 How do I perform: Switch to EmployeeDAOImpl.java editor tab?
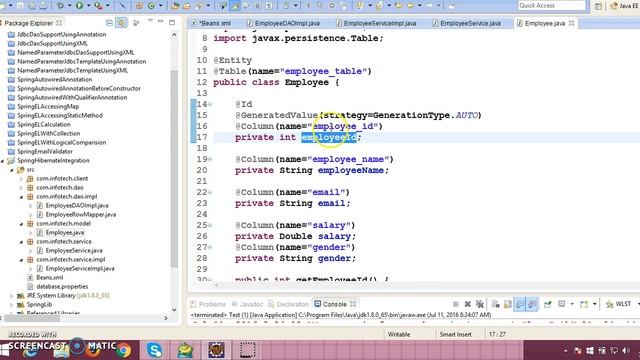point(284,23)
